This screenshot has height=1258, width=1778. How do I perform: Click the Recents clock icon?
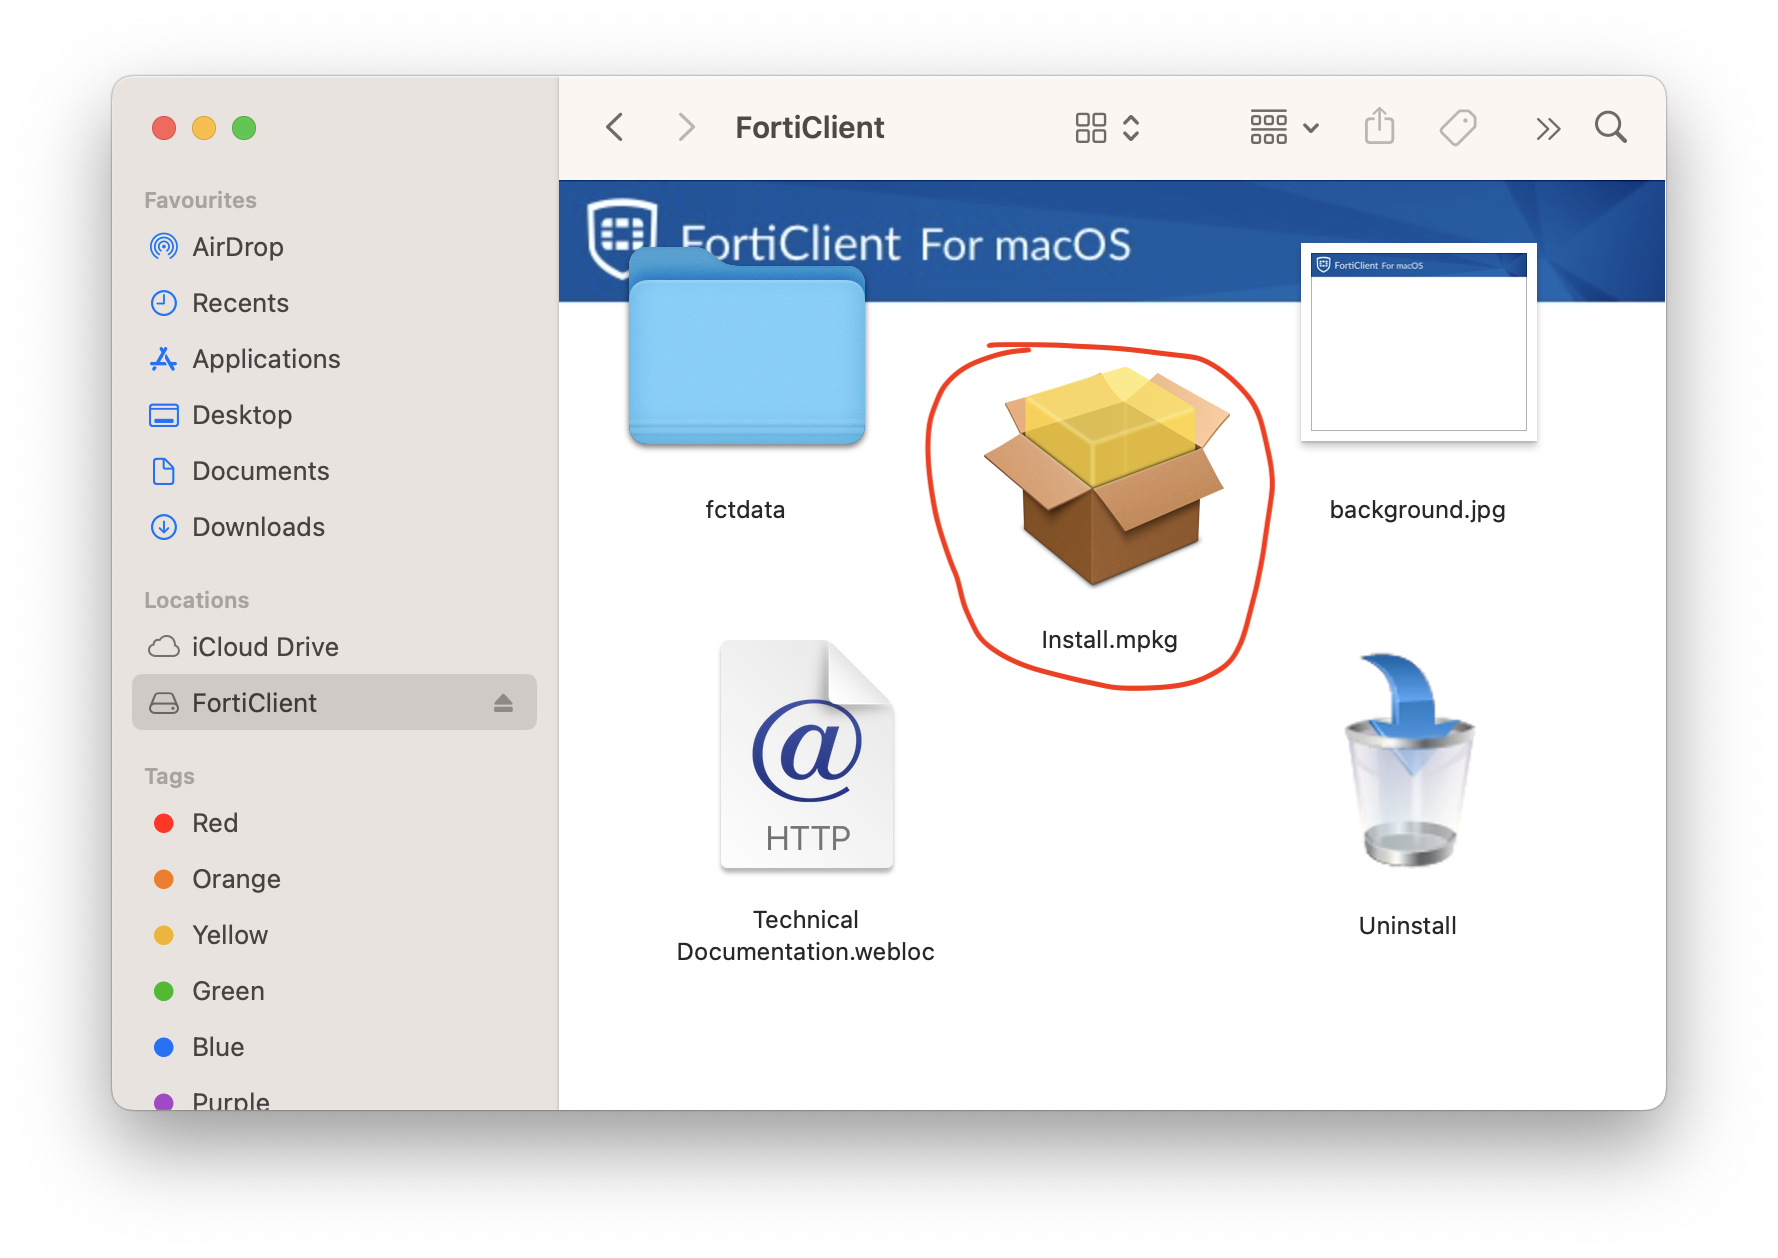coord(164,303)
